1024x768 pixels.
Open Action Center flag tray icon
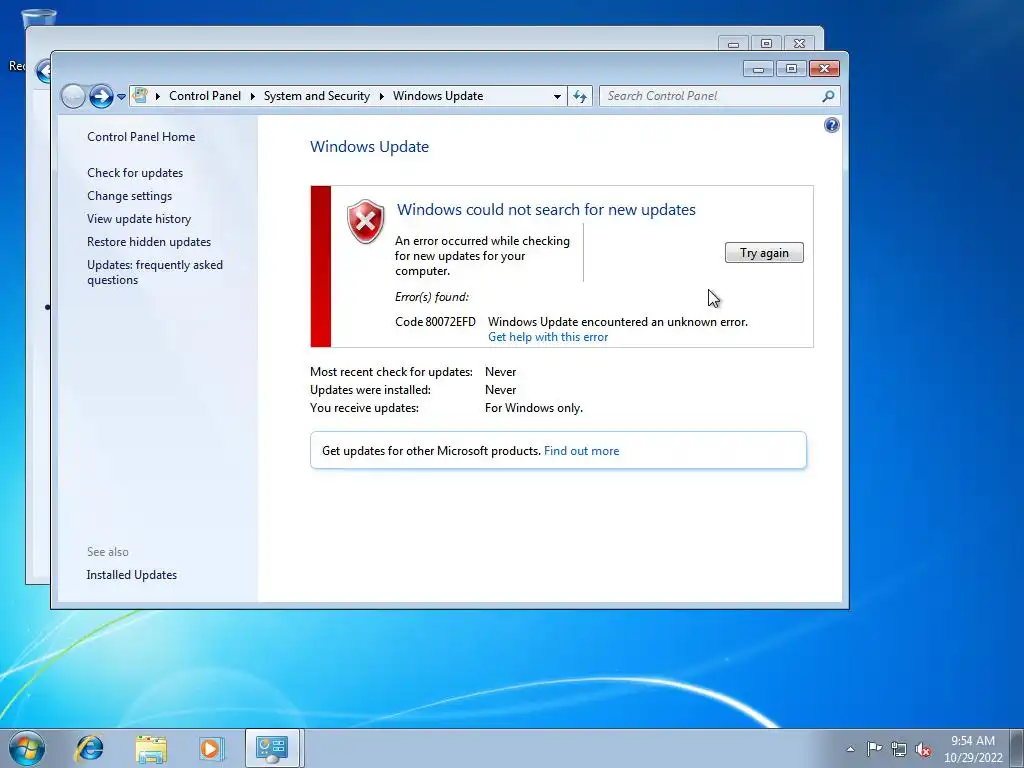pyautogui.click(x=874, y=749)
